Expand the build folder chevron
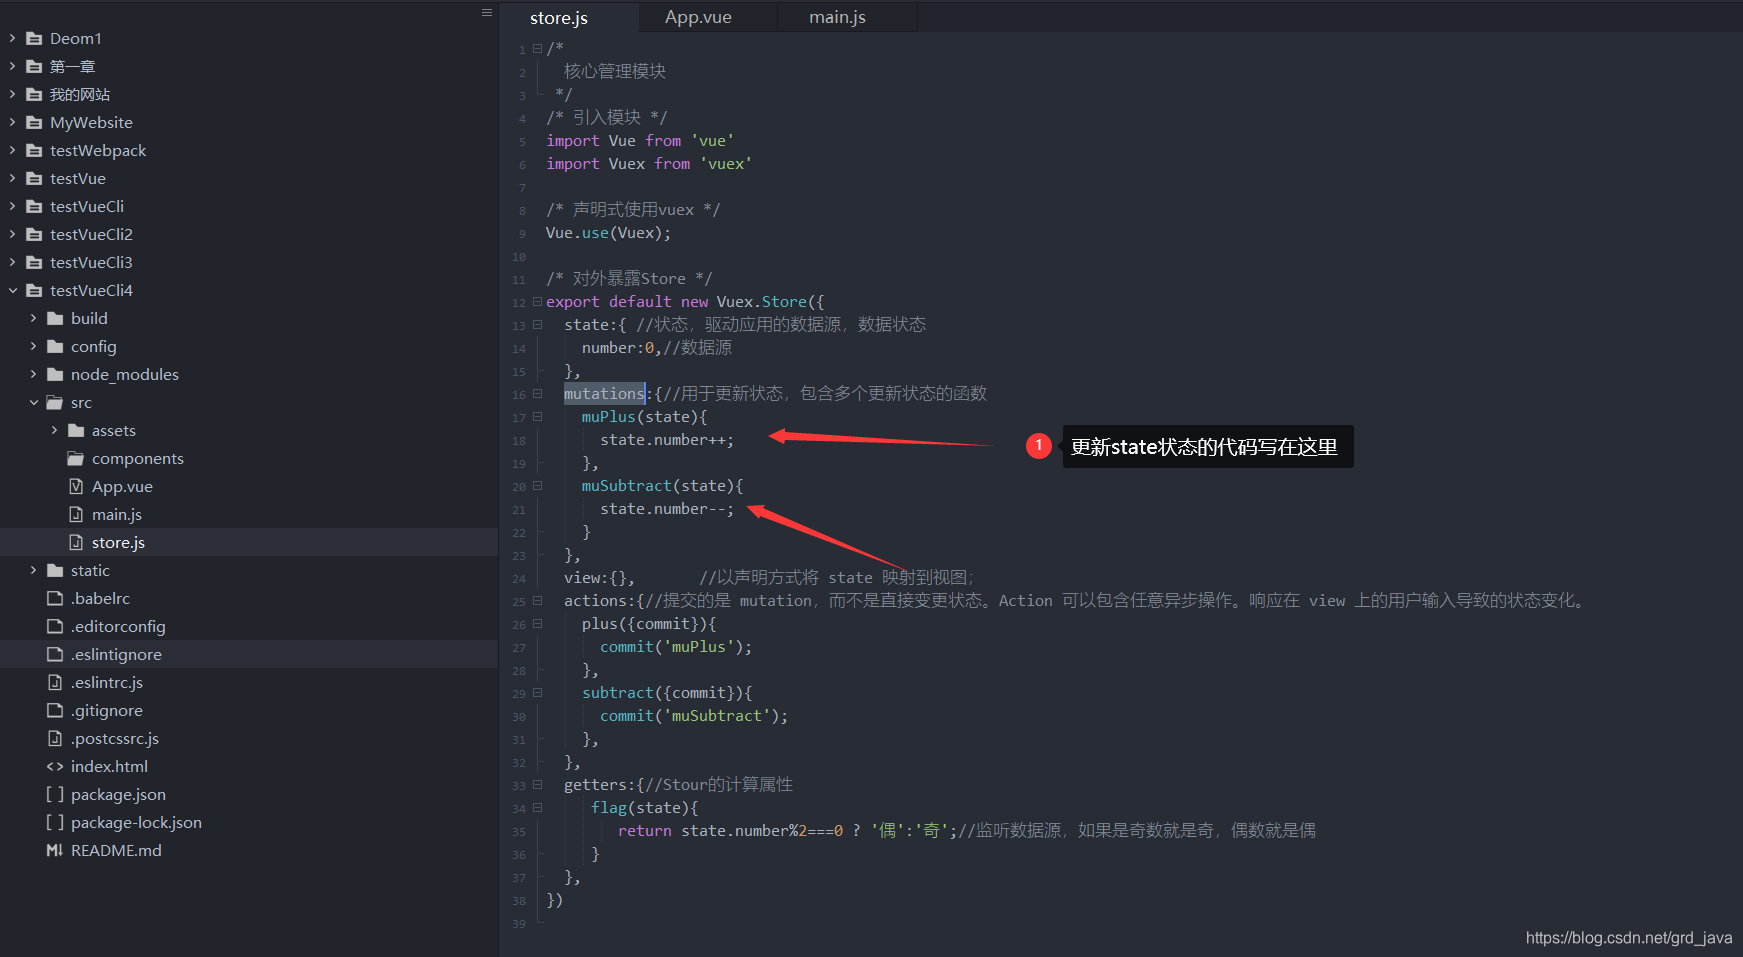Screen dimensions: 1743x957 34,318
